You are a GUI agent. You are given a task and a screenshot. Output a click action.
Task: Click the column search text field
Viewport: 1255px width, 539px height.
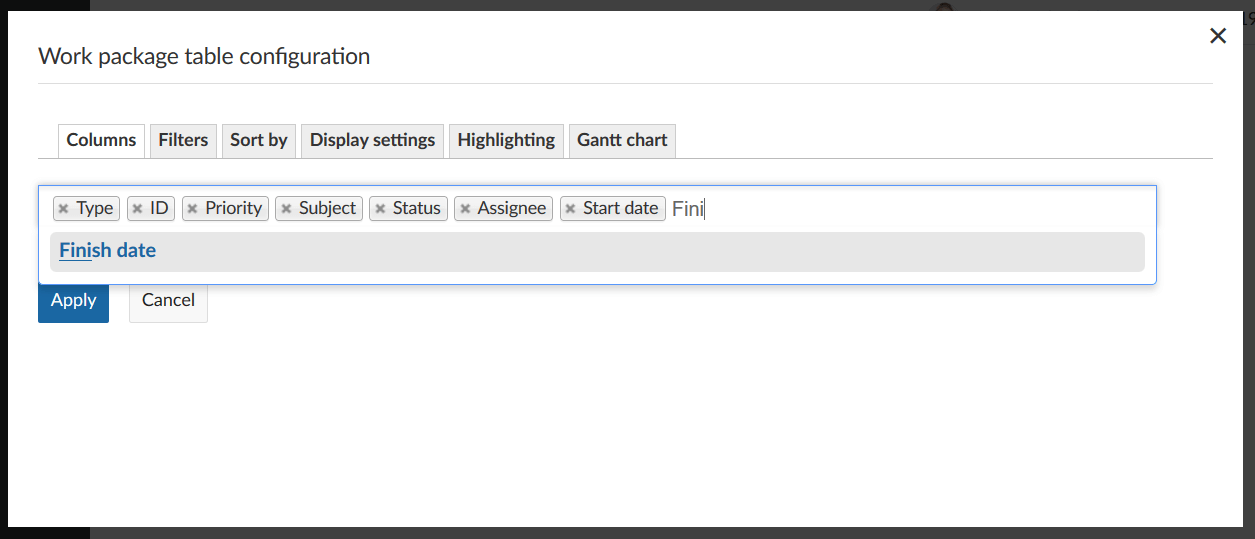900,209
